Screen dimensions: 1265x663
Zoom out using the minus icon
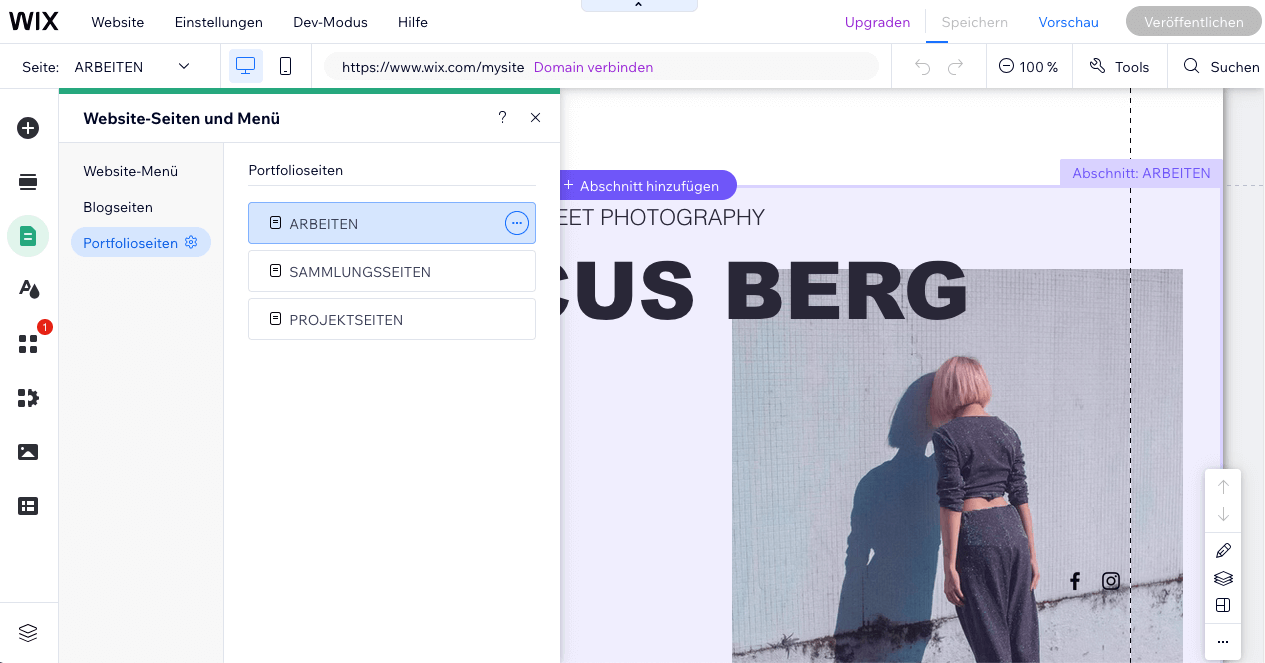[1006, 67]
